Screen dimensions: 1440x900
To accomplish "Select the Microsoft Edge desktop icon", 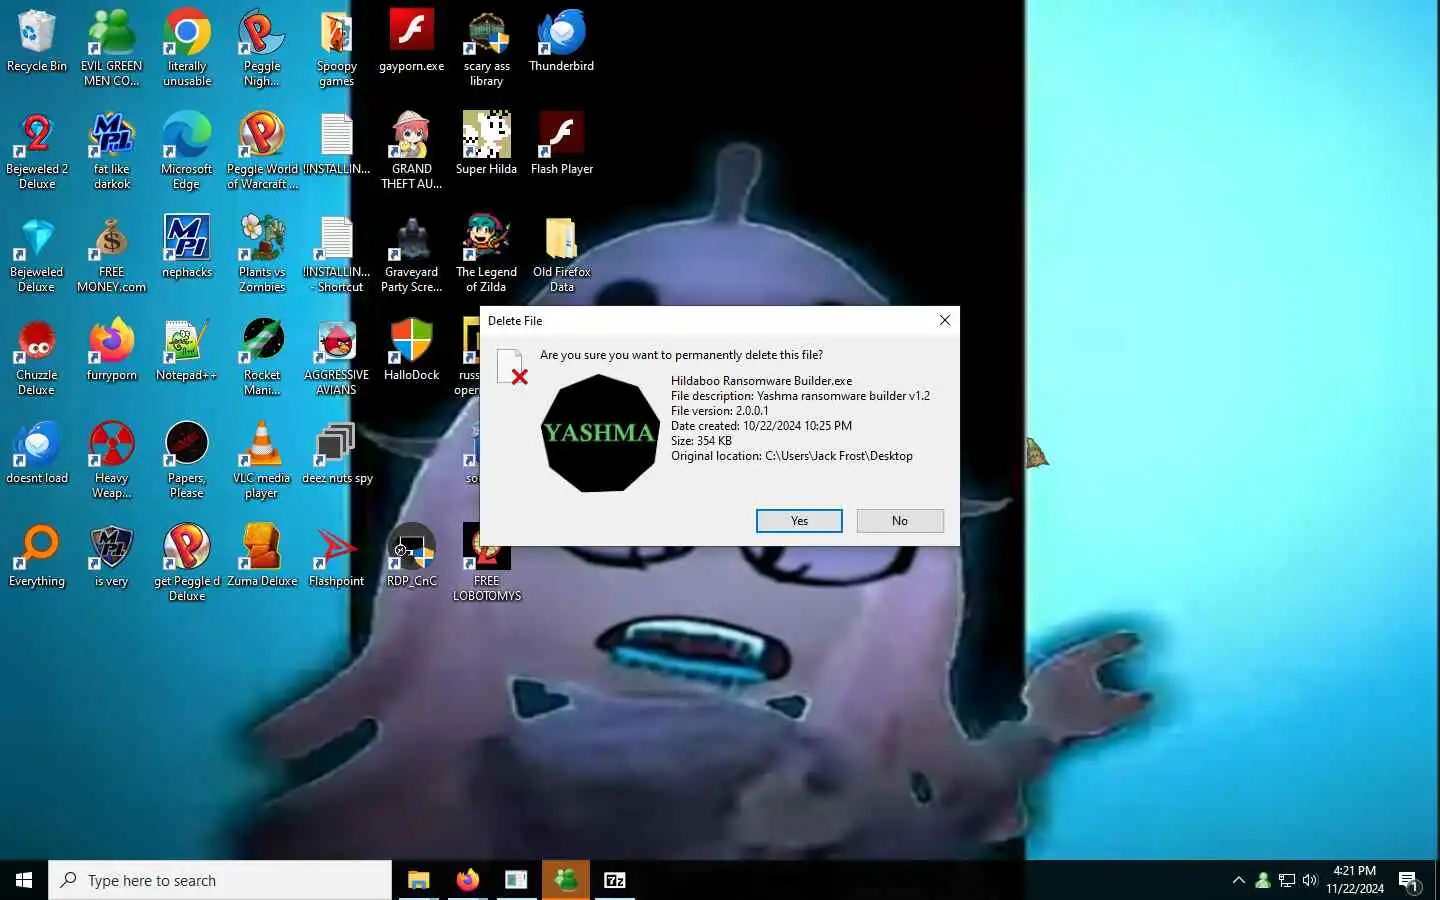I will point(187,151).
